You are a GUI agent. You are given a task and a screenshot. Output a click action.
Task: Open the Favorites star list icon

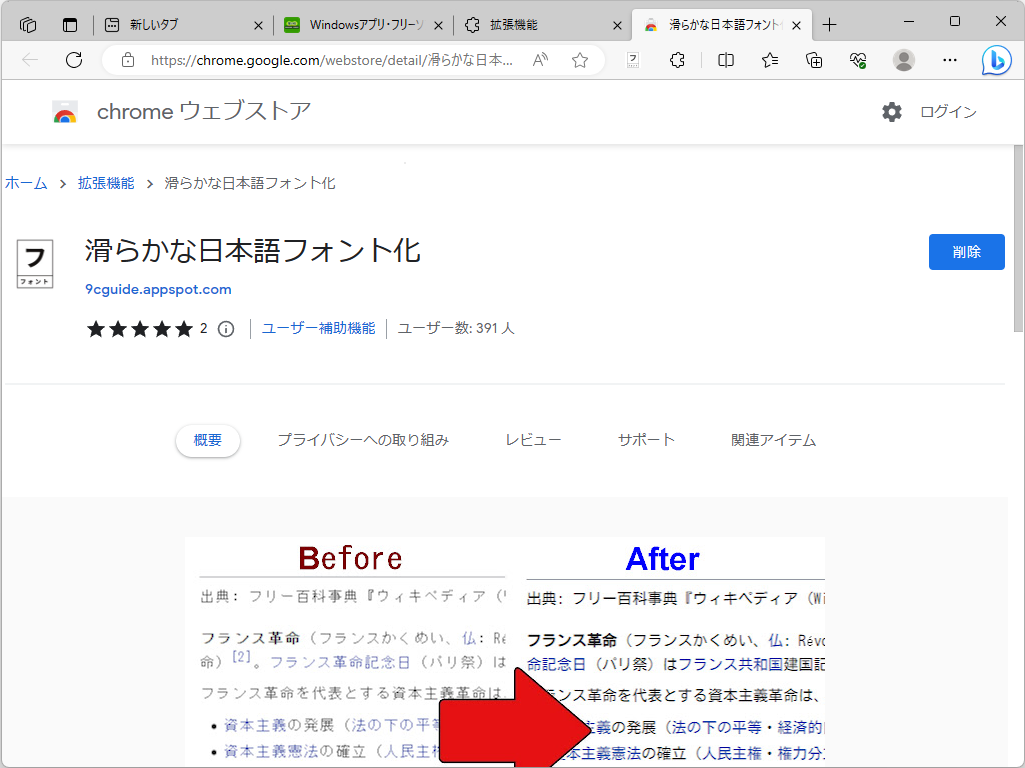[x=768, y=60]
